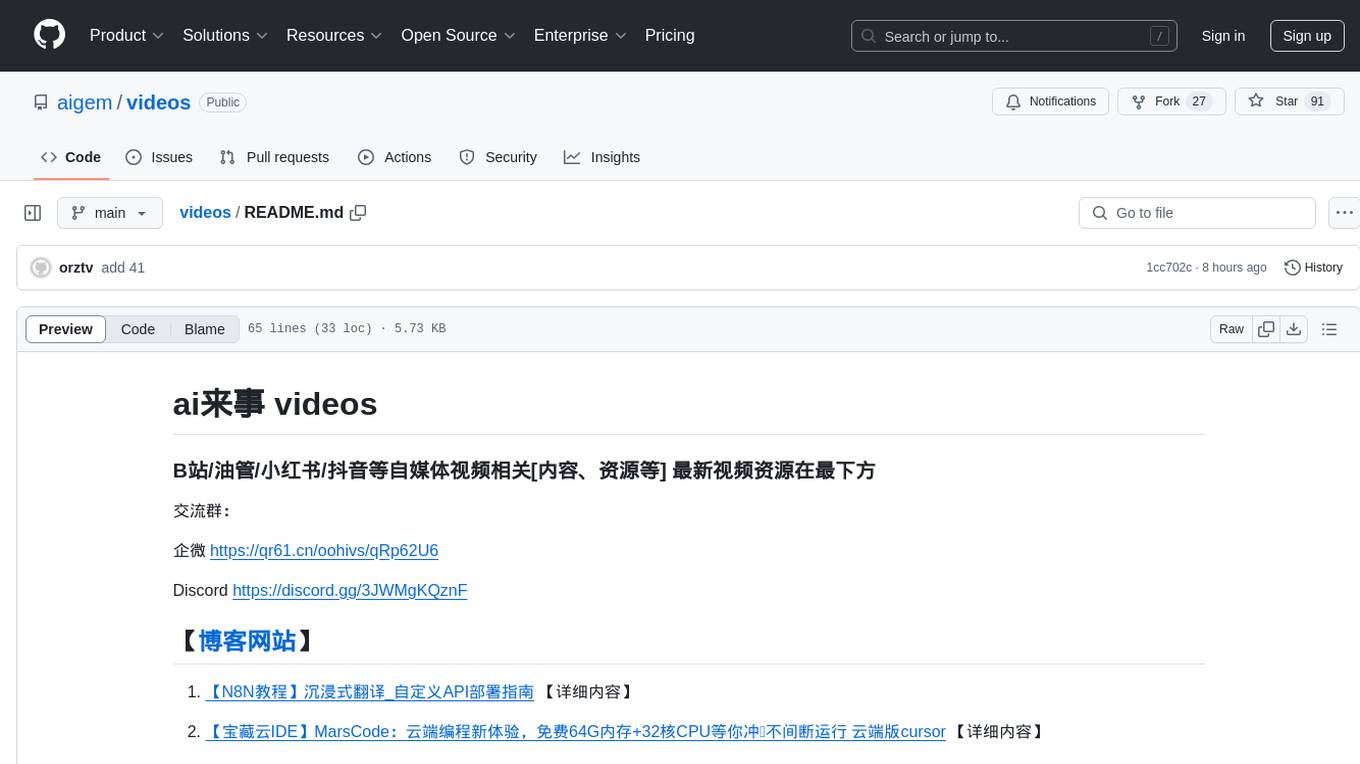Select the Blame view toggle

point(204,329)
